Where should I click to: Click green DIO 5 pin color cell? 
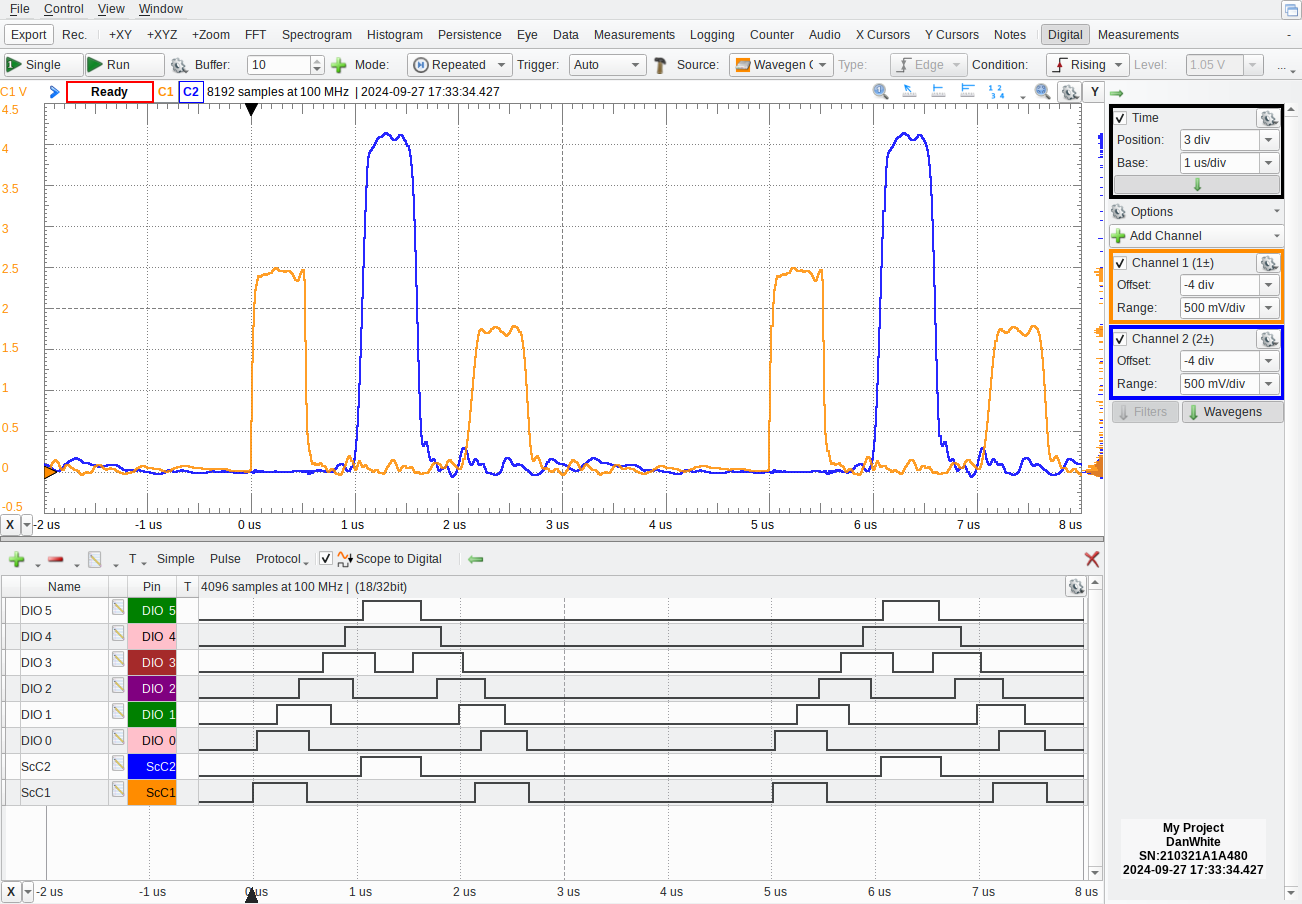(152, 610)
